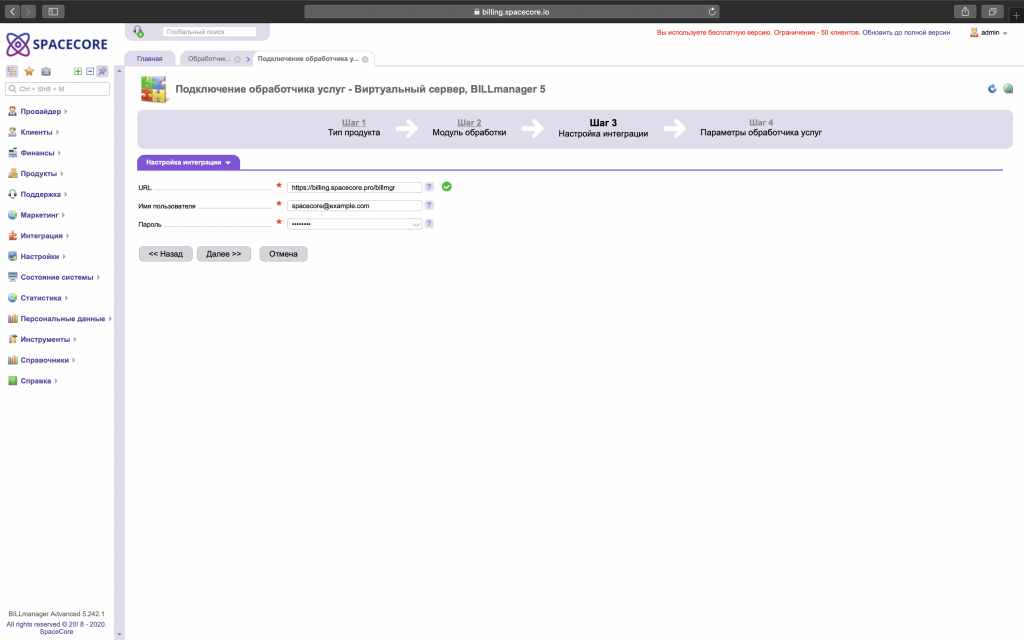Viewport: 1024px width, 640px height.
Task: Expand the Финансы menu section
Action: tap(35, 153)
